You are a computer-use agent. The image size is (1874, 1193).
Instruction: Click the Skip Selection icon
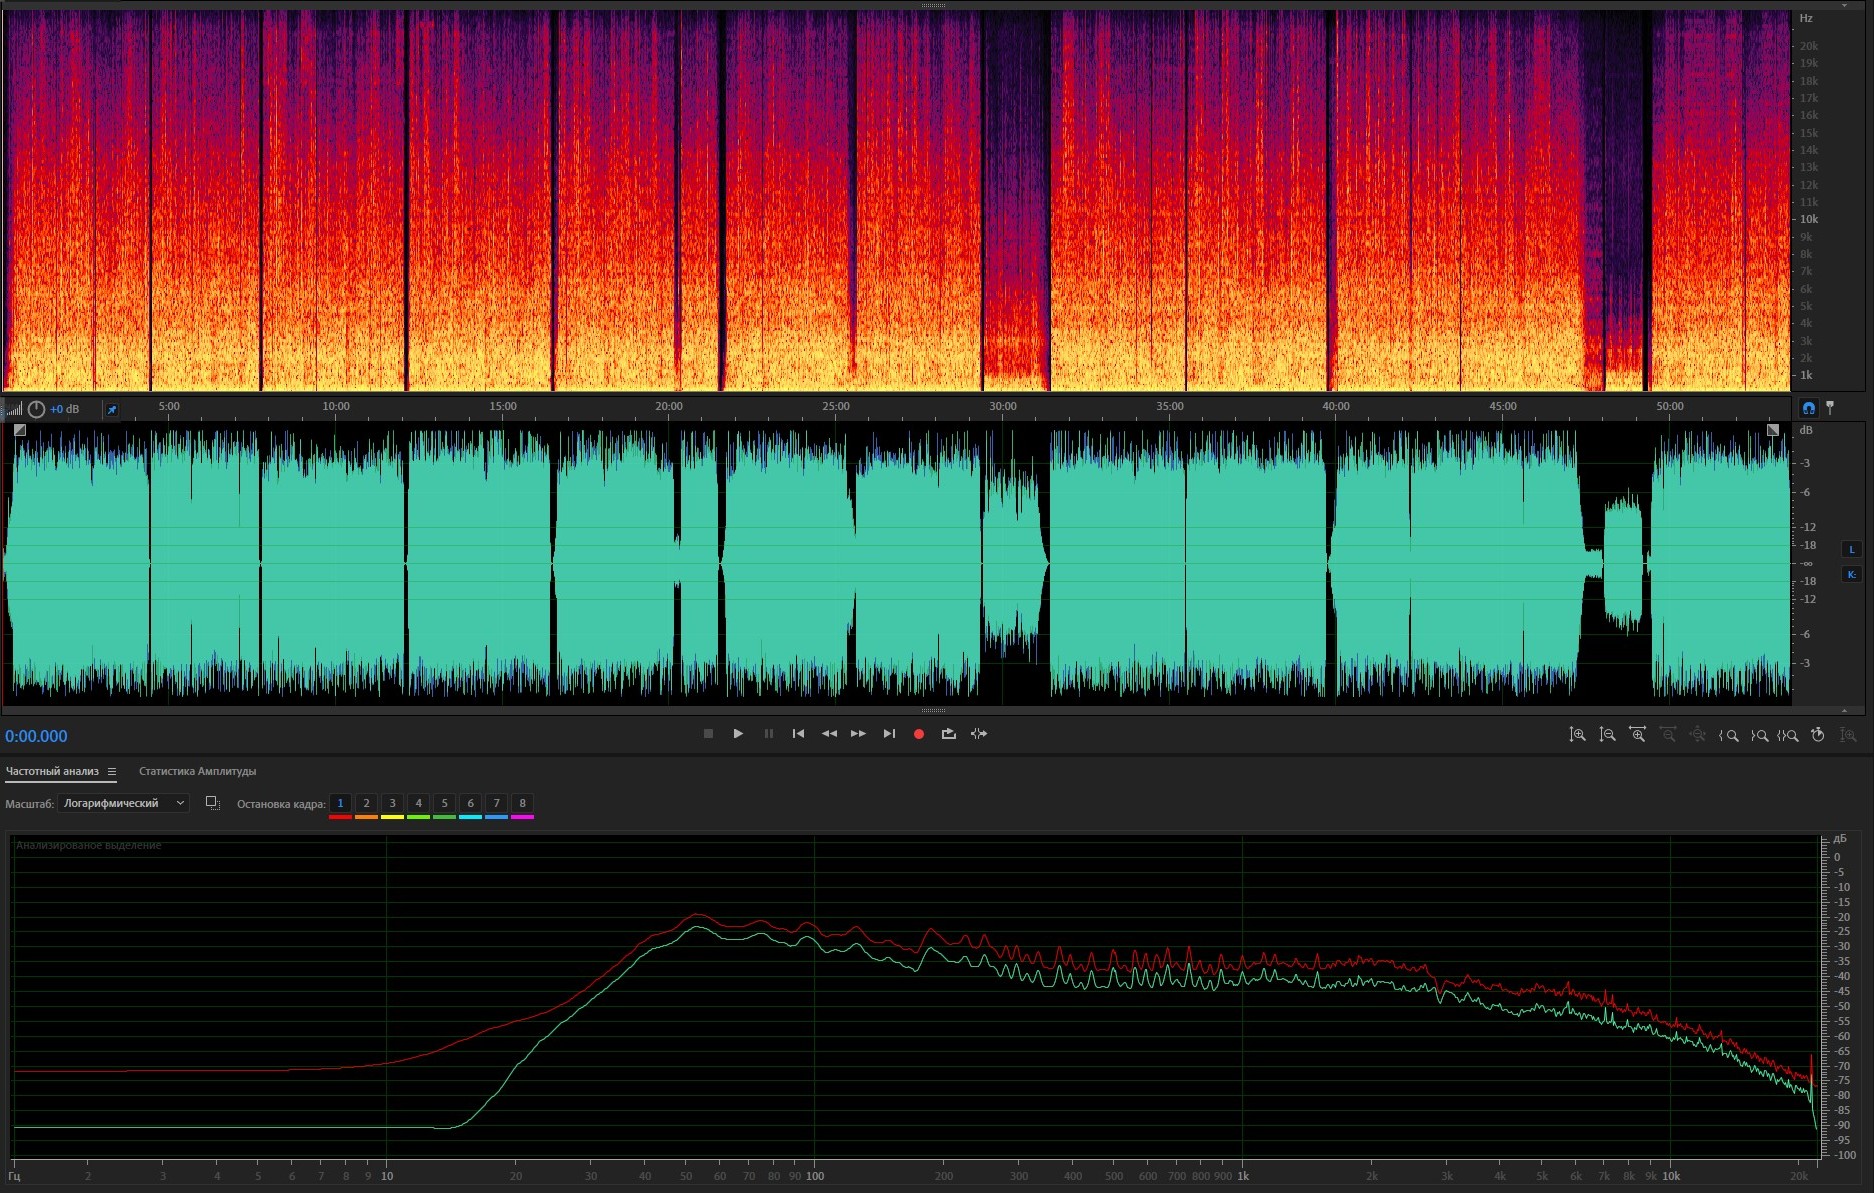tap(979, 734)
